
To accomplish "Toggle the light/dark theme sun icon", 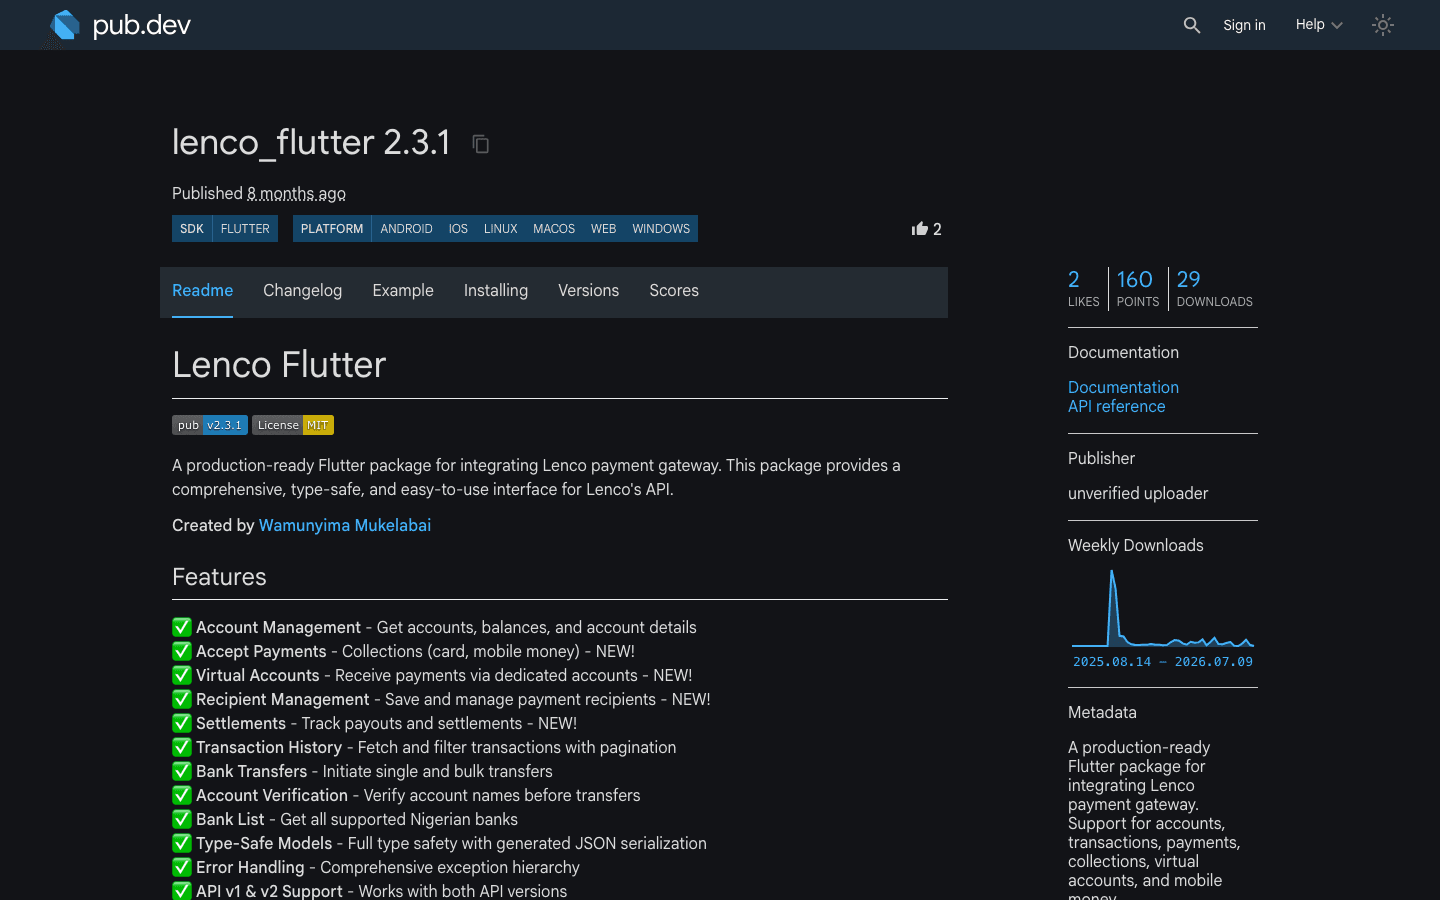I will tap(1383, 25).
